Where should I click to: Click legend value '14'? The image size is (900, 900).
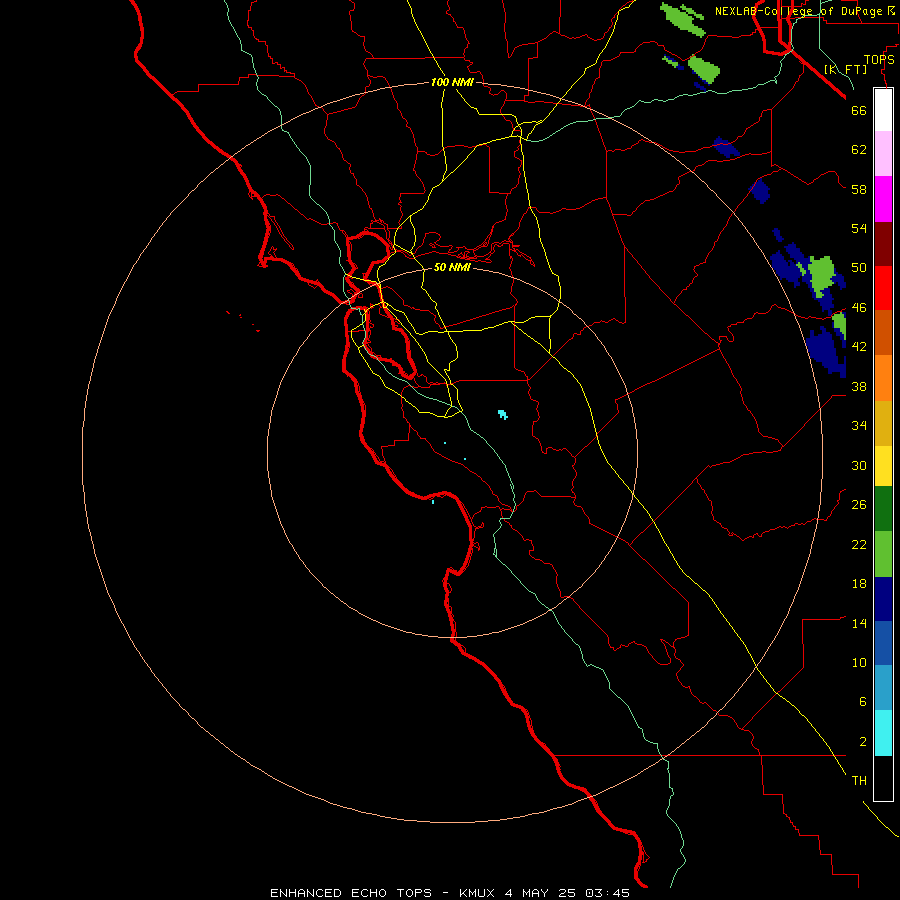859,623
